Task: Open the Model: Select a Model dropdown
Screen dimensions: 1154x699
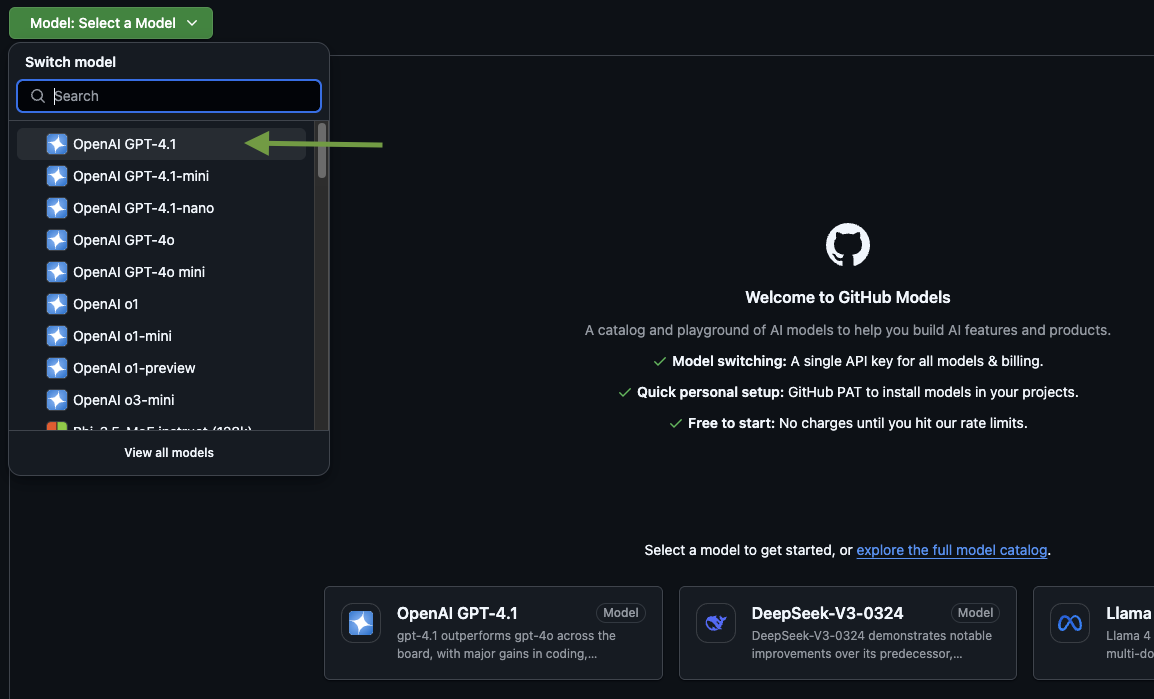Action: coord(110,23)
